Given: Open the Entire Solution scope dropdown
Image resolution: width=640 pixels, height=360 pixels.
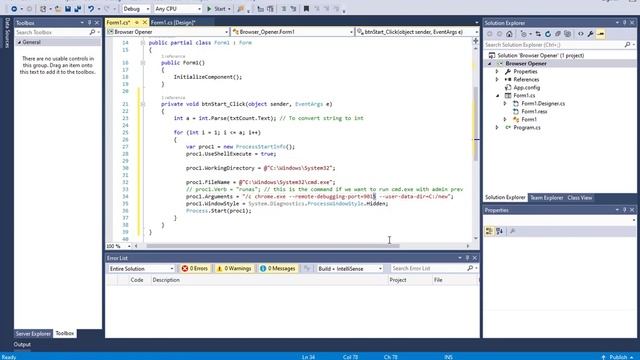Looking at the screenshot, I should (141, 269).
